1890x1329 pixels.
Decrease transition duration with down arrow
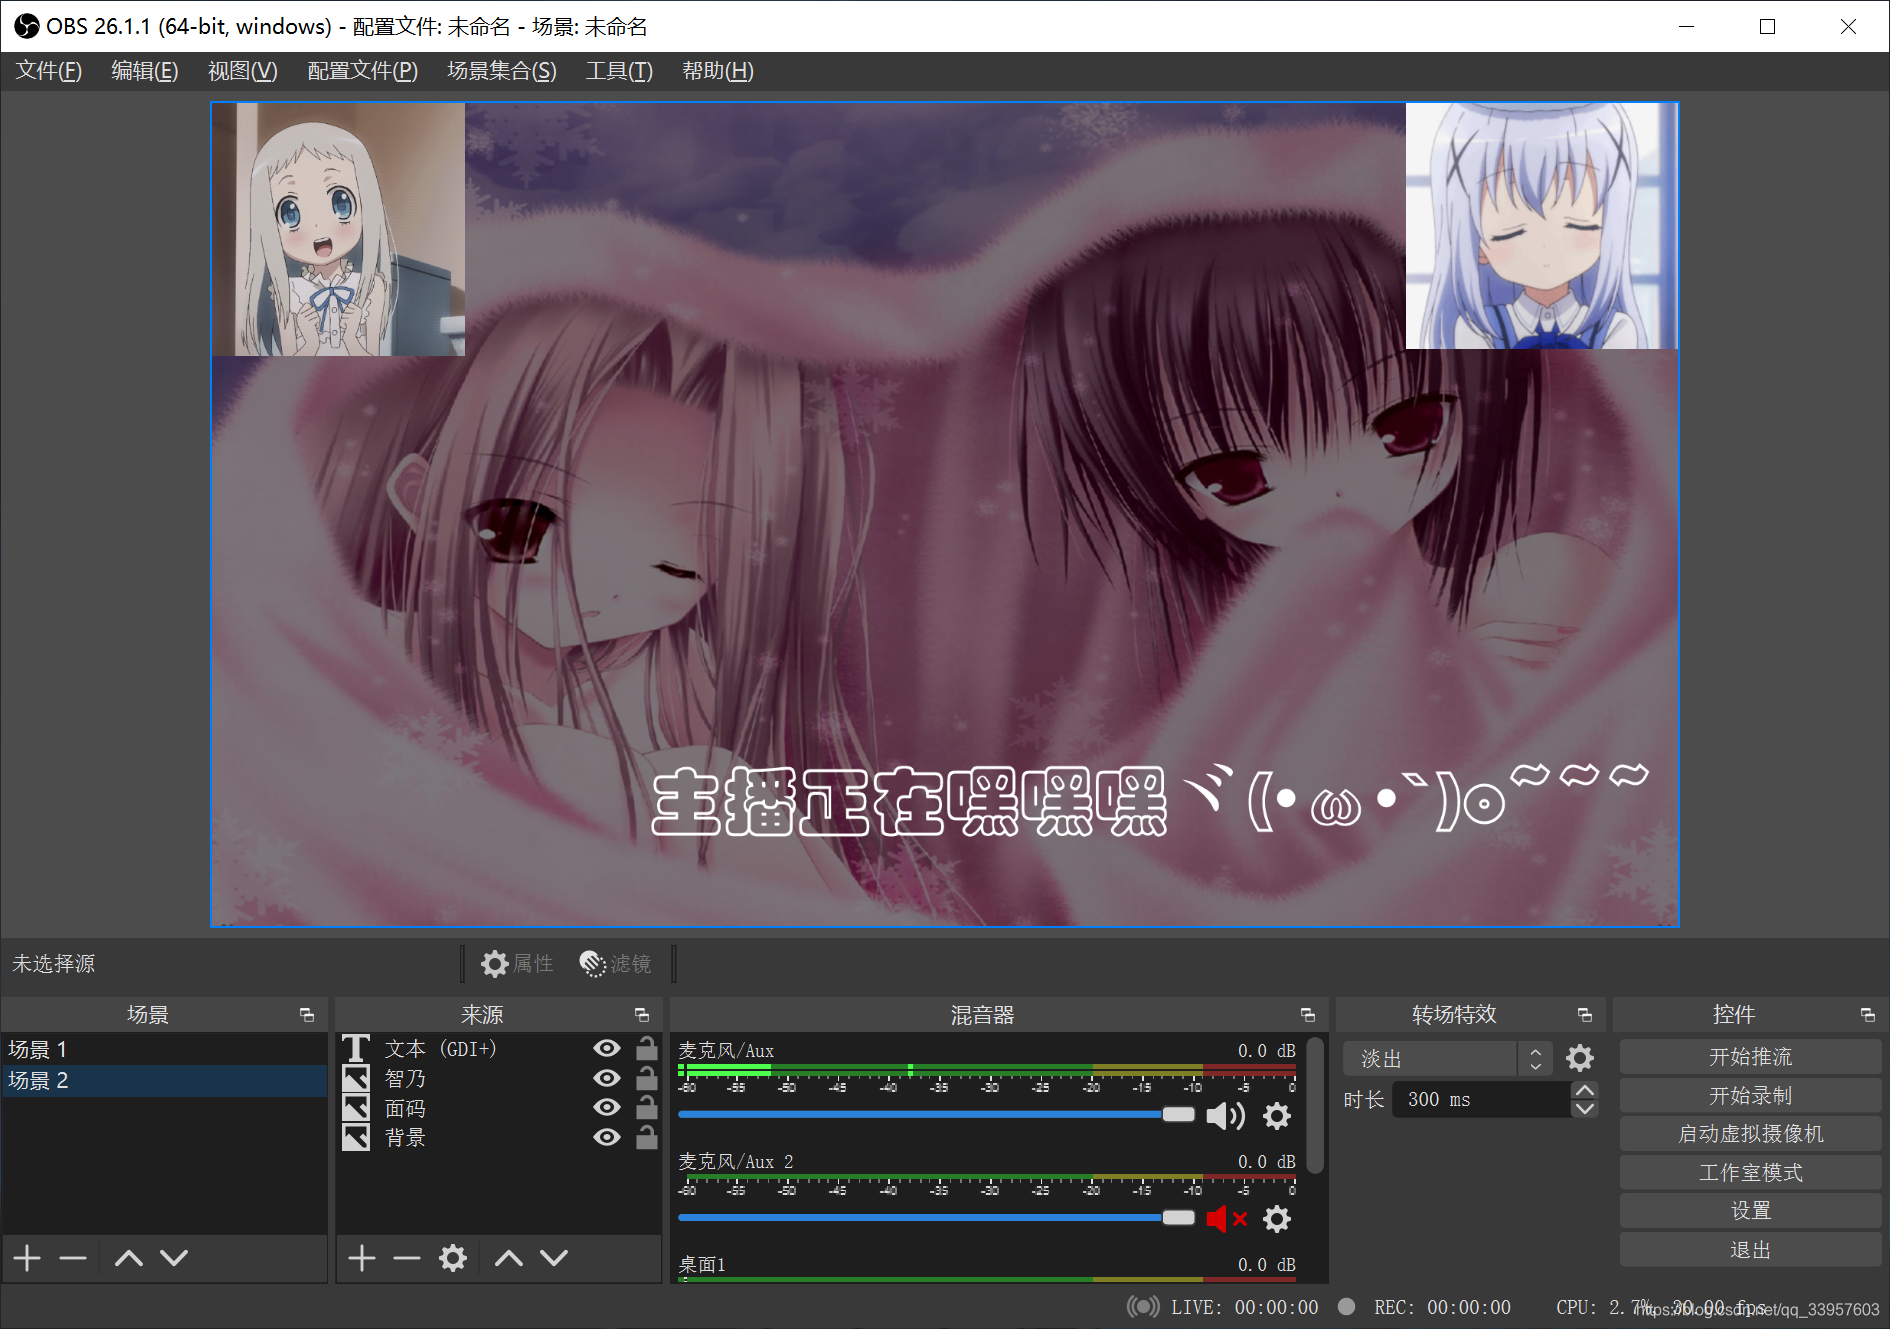coord(1584,1108)
